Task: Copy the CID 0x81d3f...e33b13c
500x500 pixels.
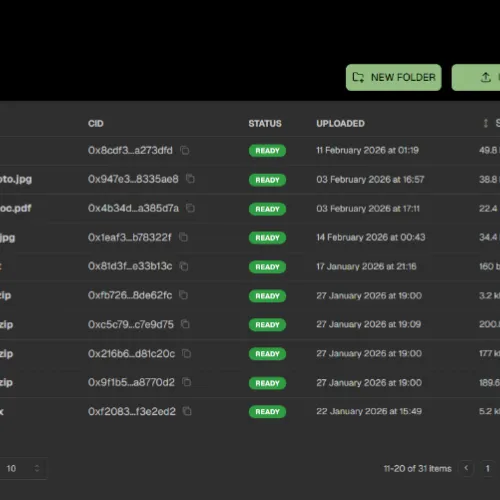Action: (x=184, y=266)
